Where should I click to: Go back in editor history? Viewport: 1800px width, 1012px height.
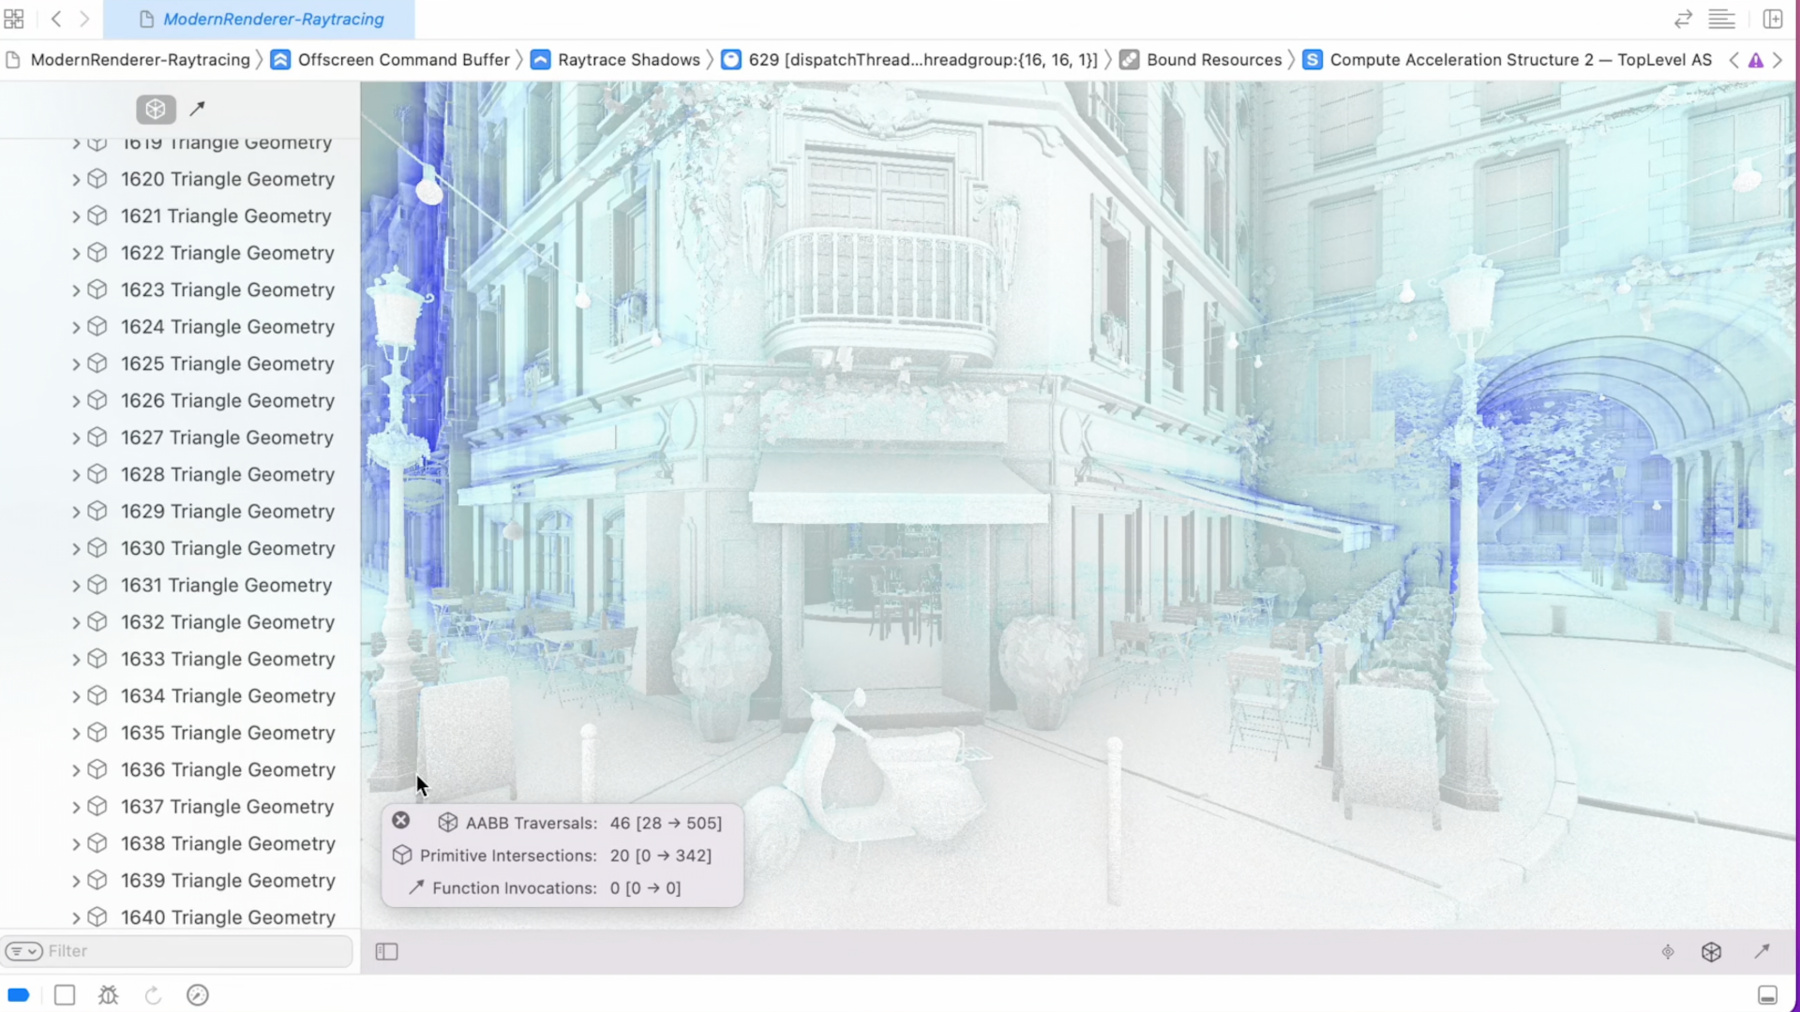(57, 19)
